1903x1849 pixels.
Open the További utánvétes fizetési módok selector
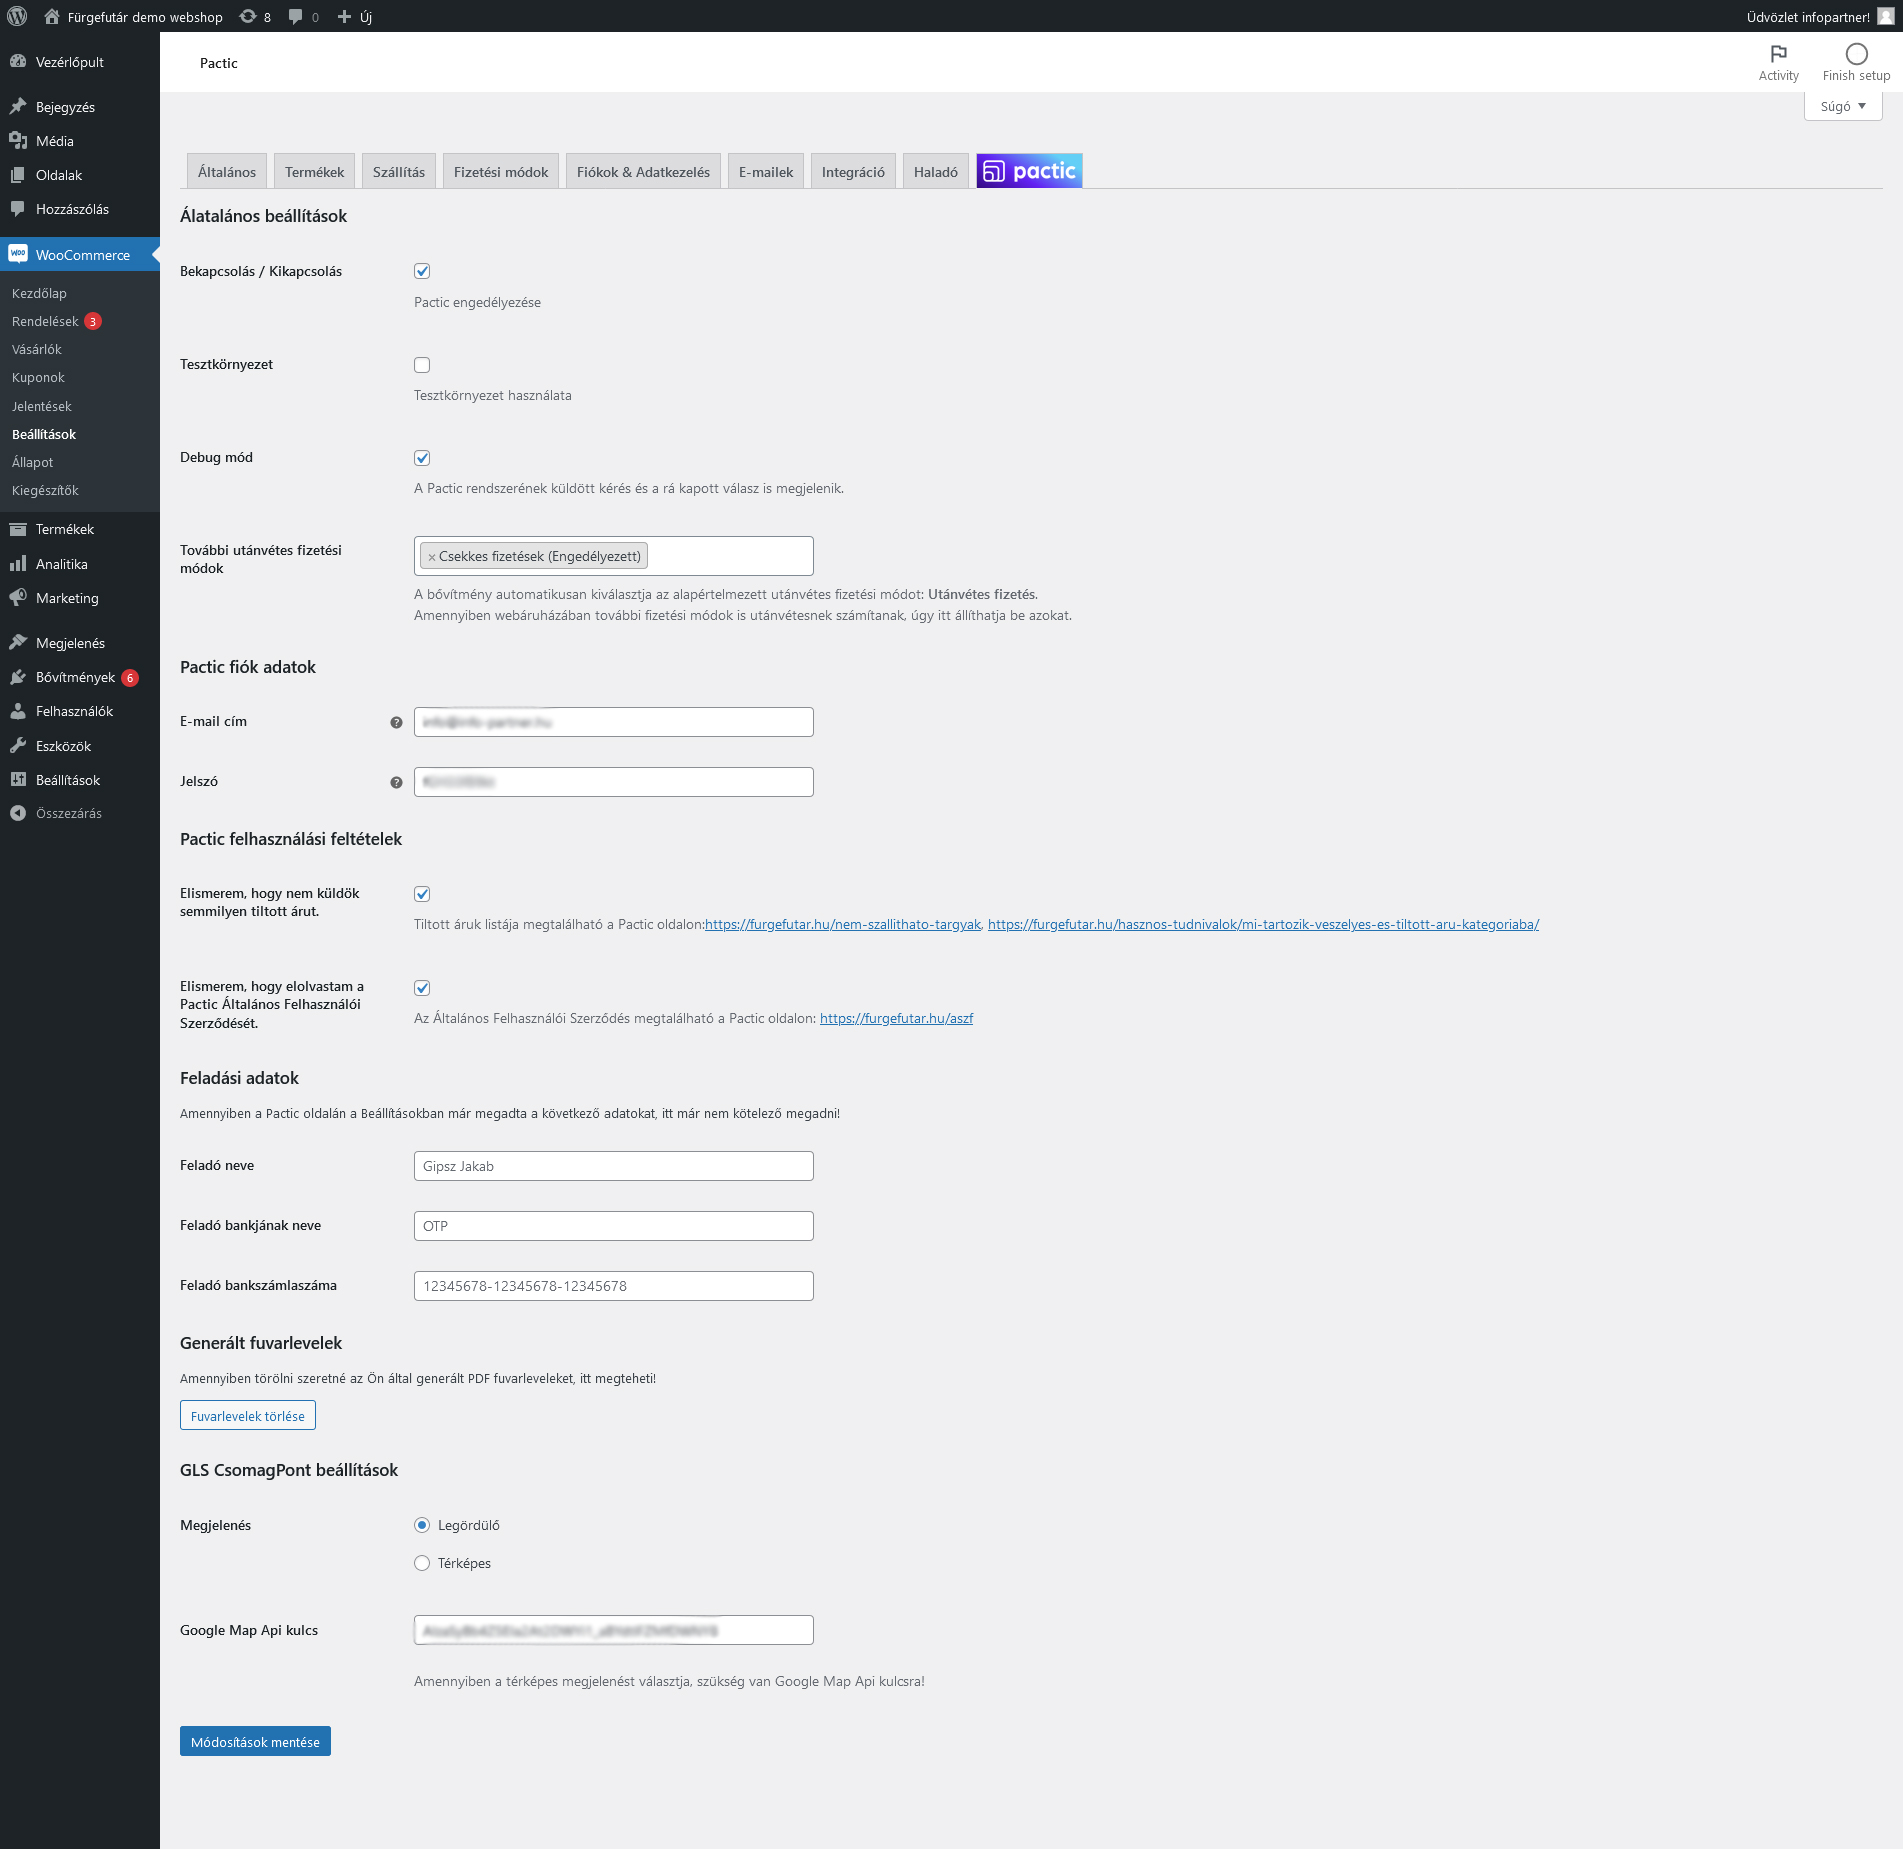click(613, 556)
